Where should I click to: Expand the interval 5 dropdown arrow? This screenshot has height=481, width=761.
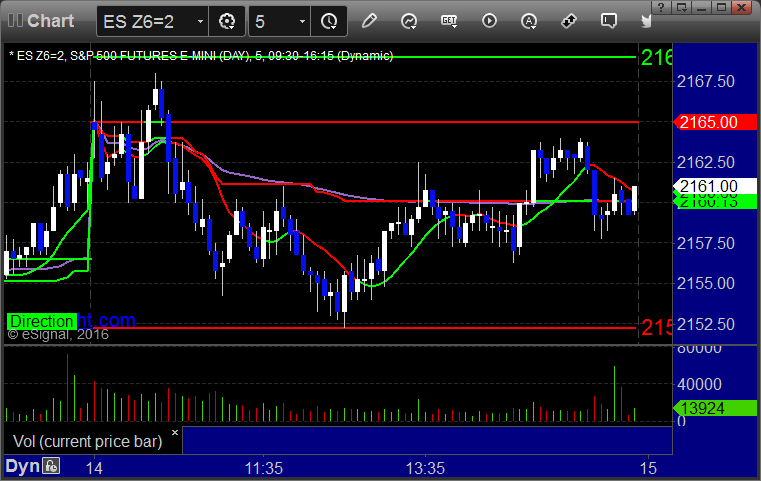coord(302,21)
